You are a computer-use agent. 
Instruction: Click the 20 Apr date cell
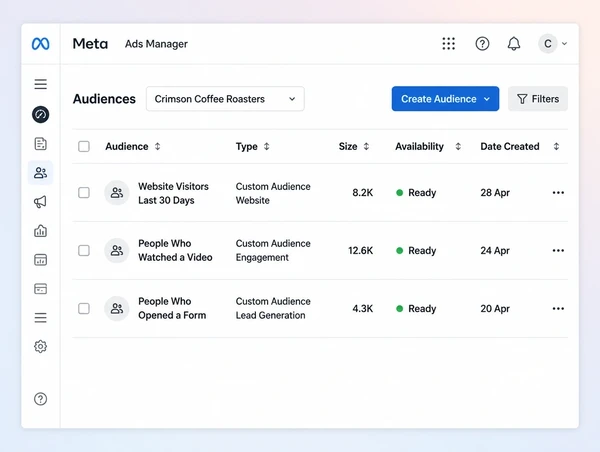tap(495, 308)
